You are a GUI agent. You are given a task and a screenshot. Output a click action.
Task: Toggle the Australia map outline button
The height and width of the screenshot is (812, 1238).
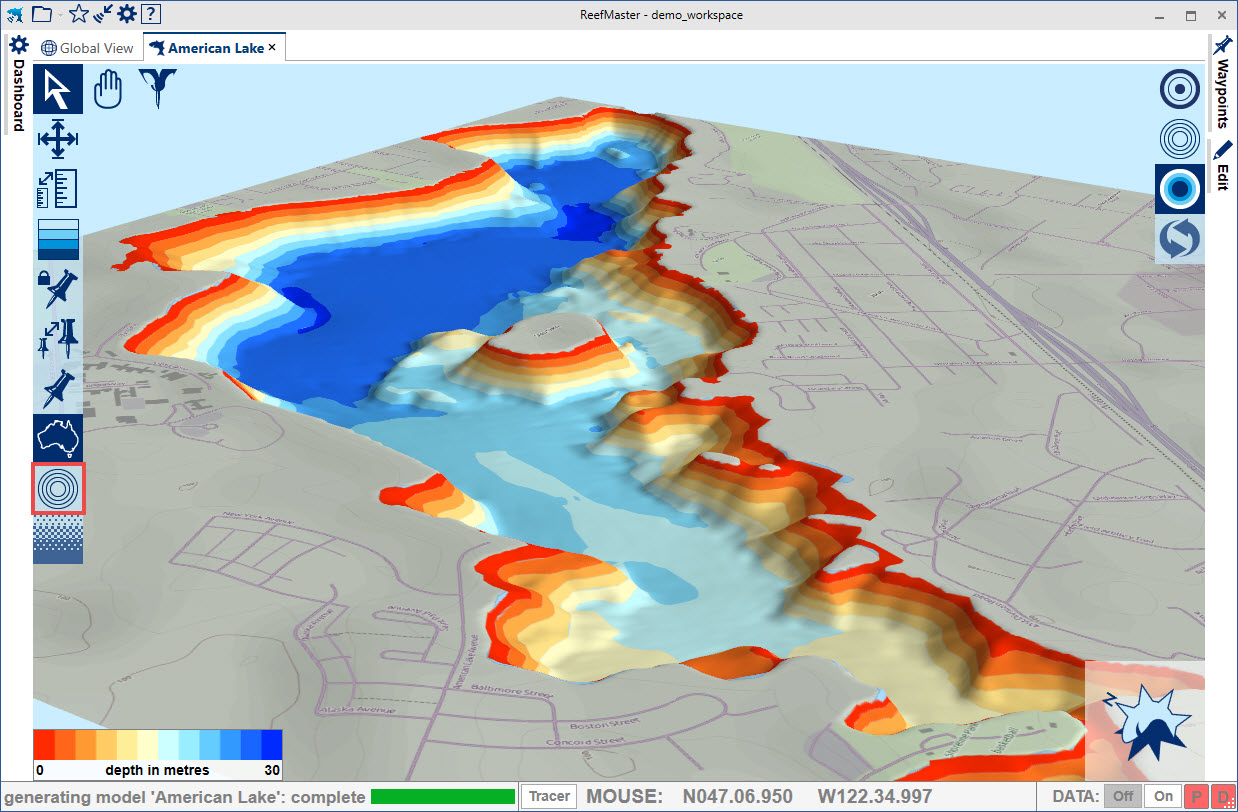coord(58,438)
